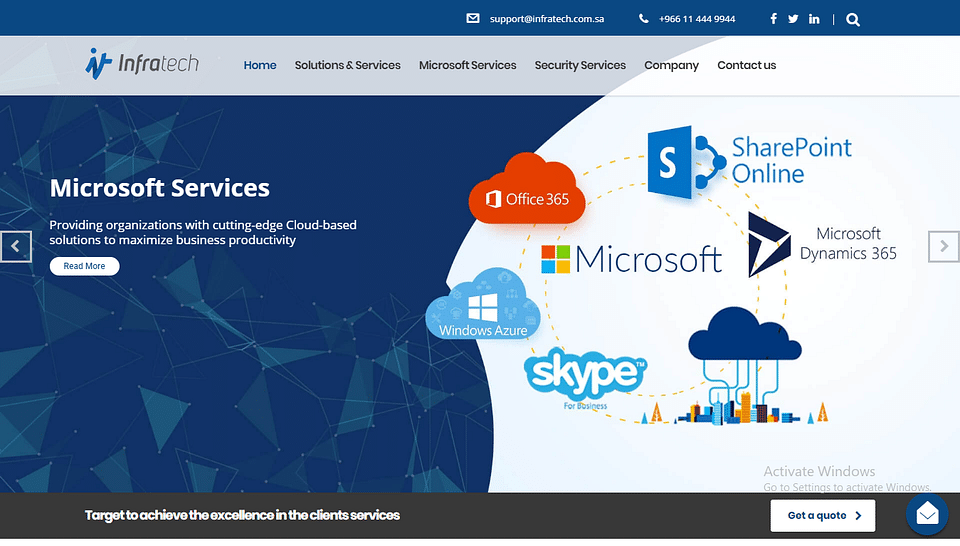960x546 pixels.
Task: Open the Facebook social icon
Action: 774,18
